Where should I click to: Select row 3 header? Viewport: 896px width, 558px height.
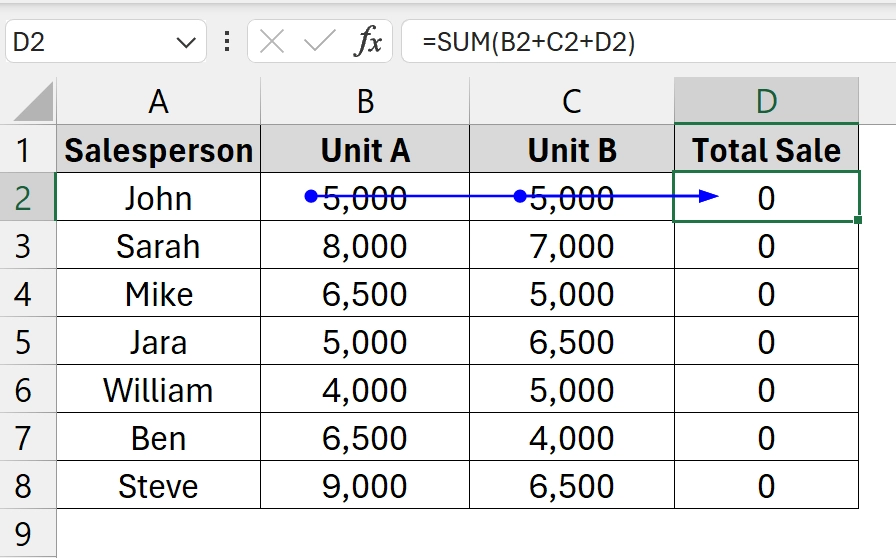27,245
